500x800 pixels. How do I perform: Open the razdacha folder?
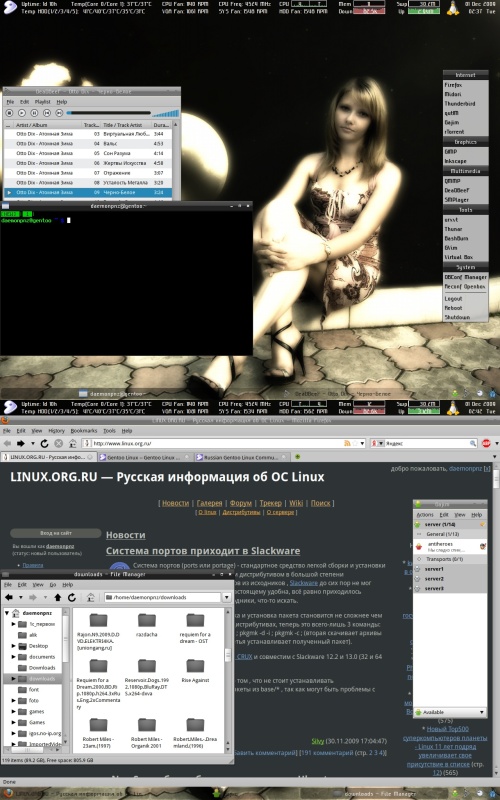146,626
